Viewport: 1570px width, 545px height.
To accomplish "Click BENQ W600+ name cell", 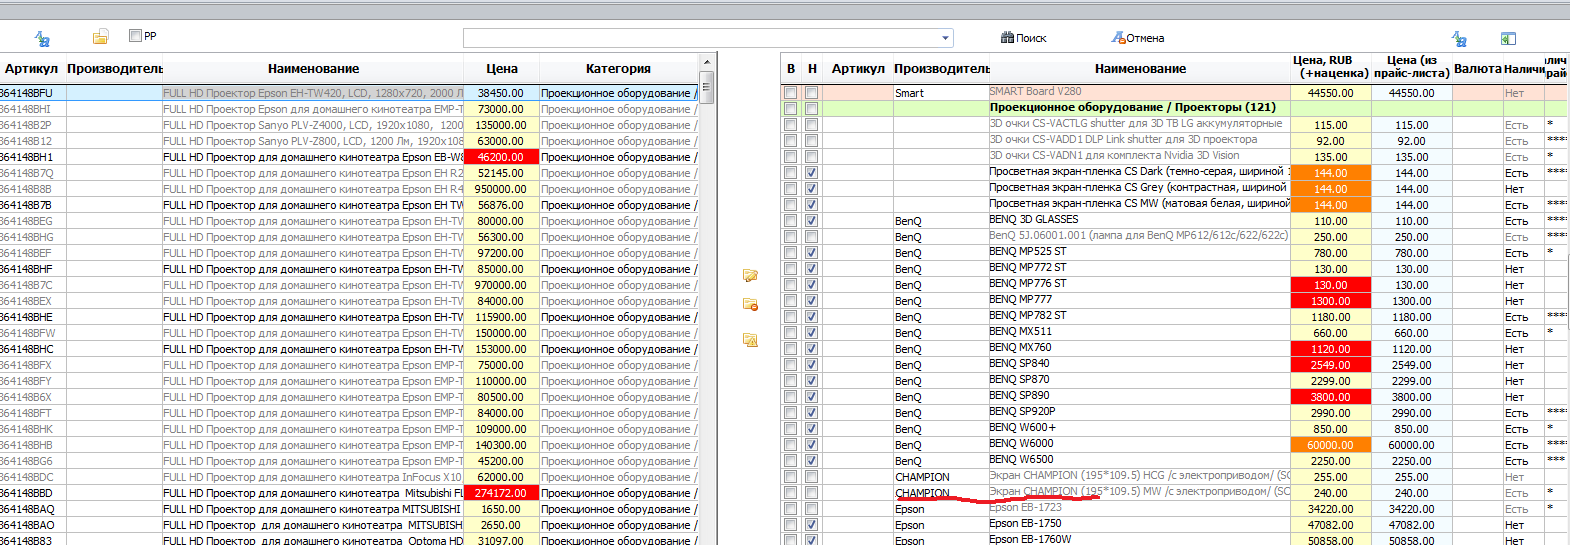I will [x=1139, y=428].
